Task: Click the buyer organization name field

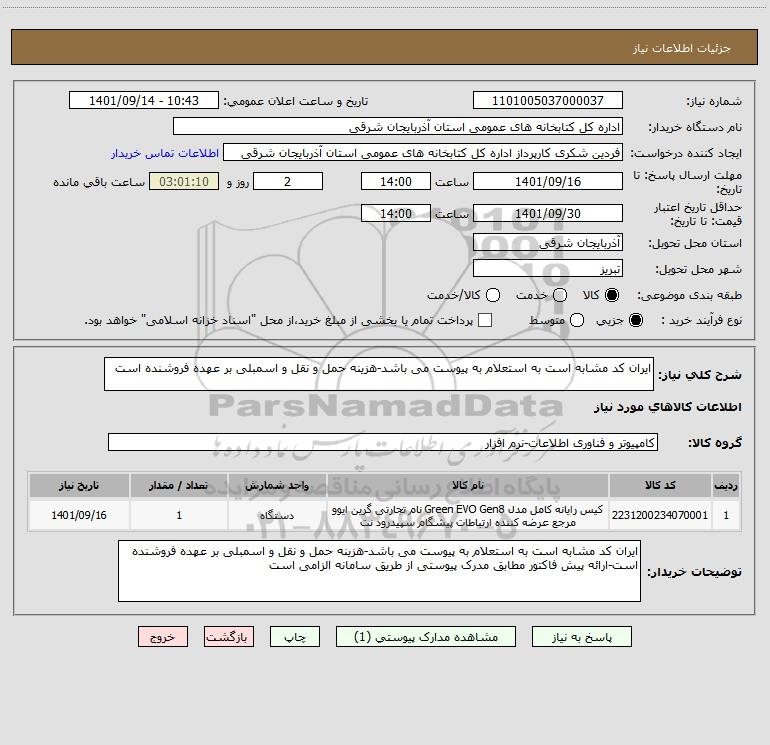Action: pyautogui.click(x=398, y=126)
